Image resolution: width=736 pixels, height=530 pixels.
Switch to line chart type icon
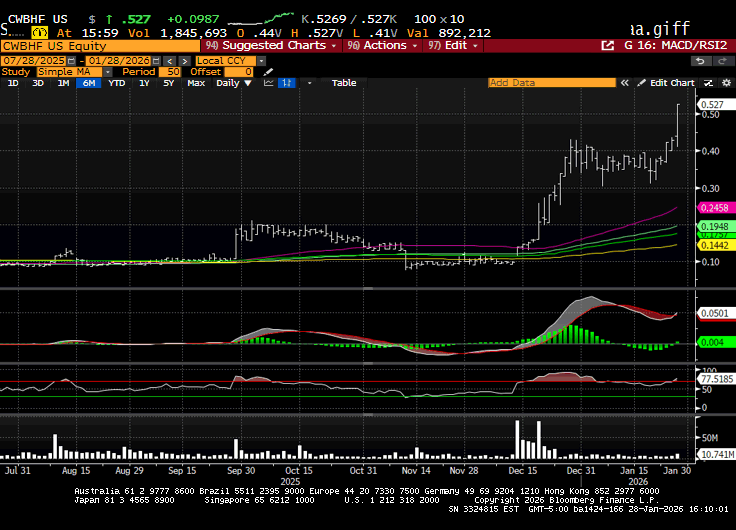(268, 83)
